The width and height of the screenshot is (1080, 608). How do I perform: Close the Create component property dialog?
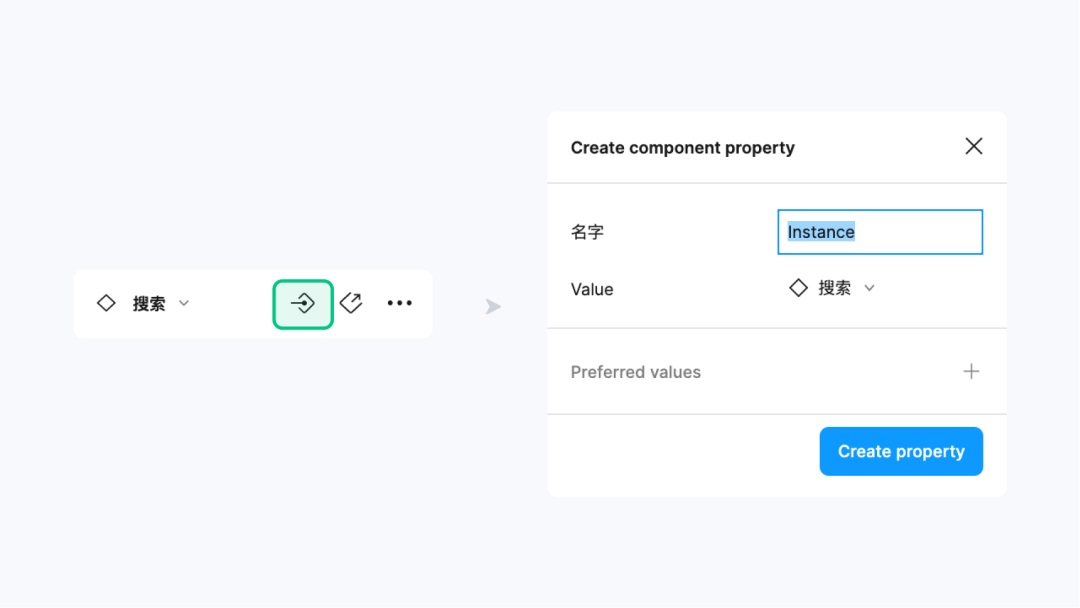[973, 147]
